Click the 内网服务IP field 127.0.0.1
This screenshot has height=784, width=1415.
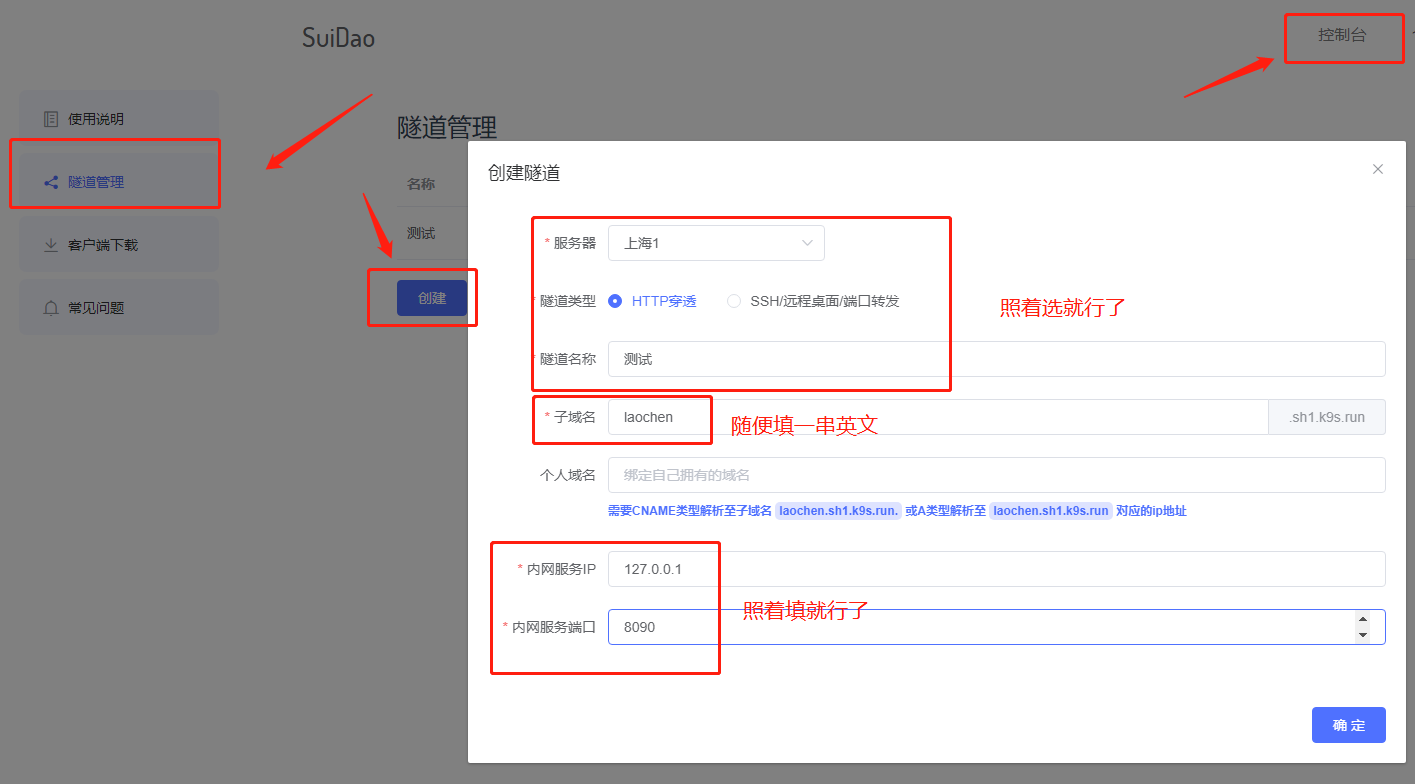pyautogui.click(x=997, y=569)
